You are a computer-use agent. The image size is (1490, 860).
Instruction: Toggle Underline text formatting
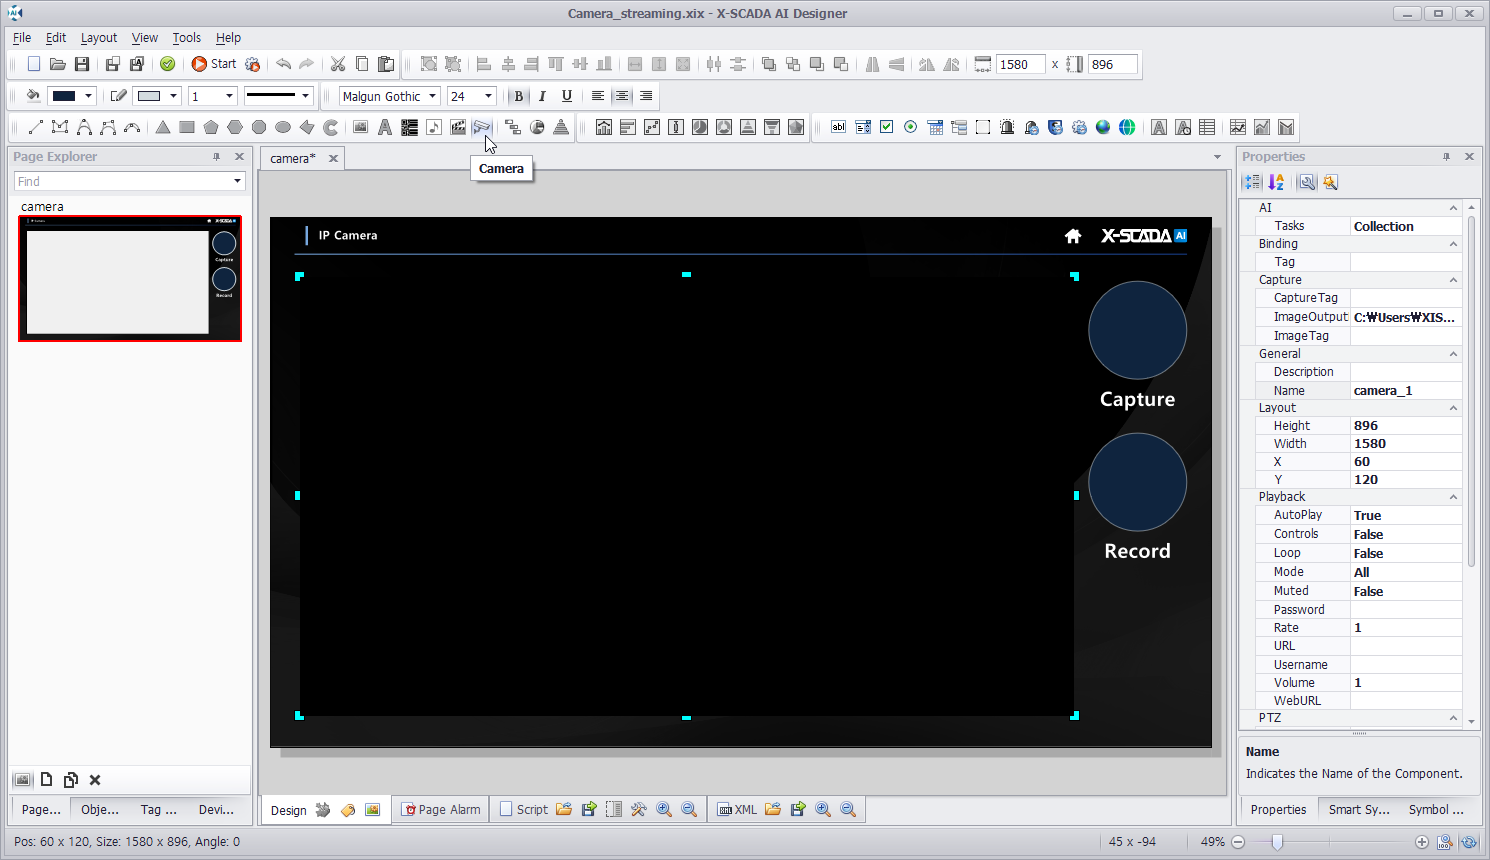(567, 96)
